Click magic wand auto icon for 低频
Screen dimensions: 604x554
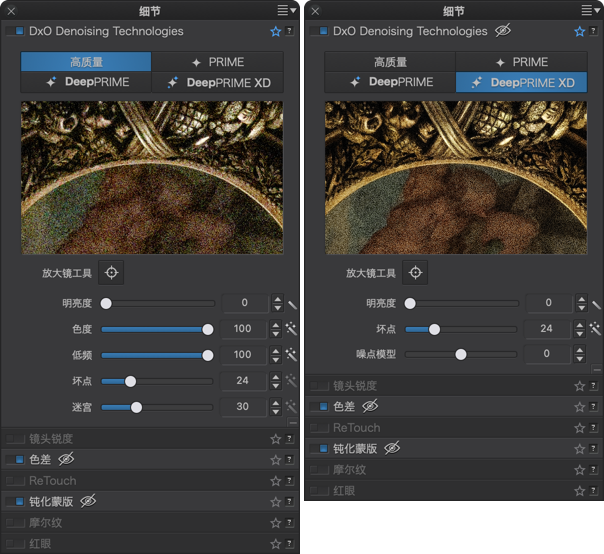pos(291,354)
